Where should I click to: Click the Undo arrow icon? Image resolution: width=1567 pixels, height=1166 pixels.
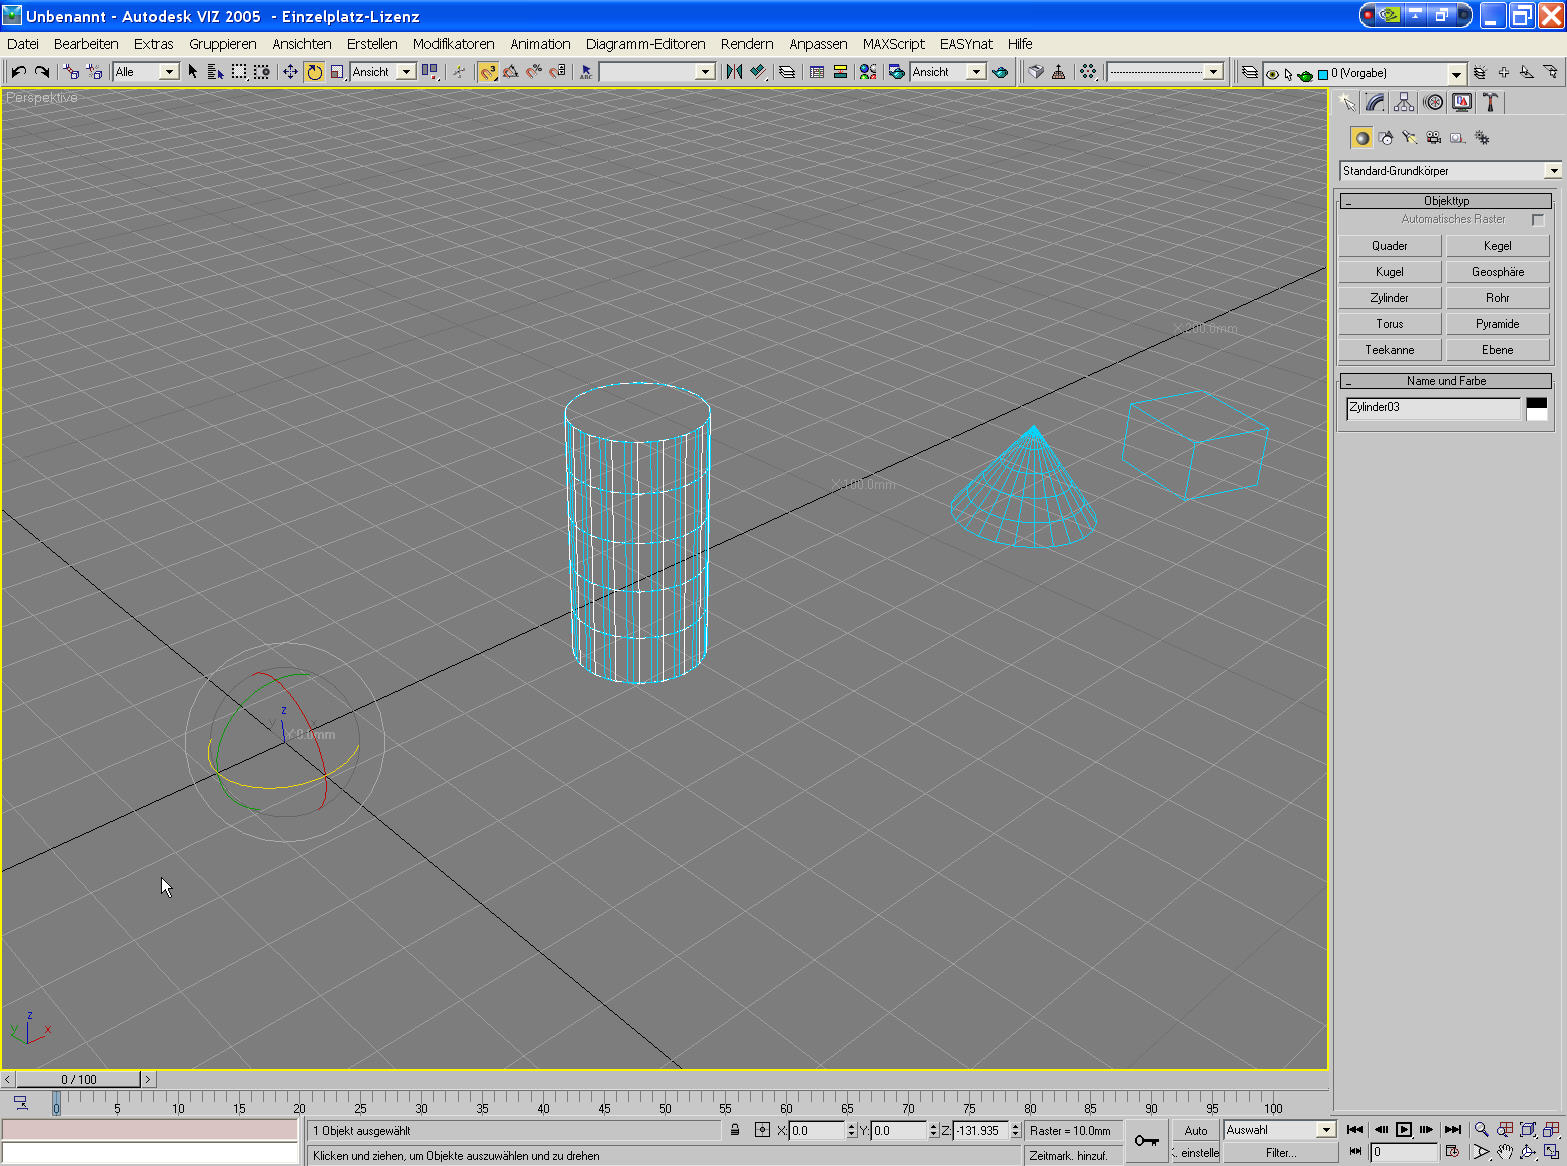coord(18,72)
